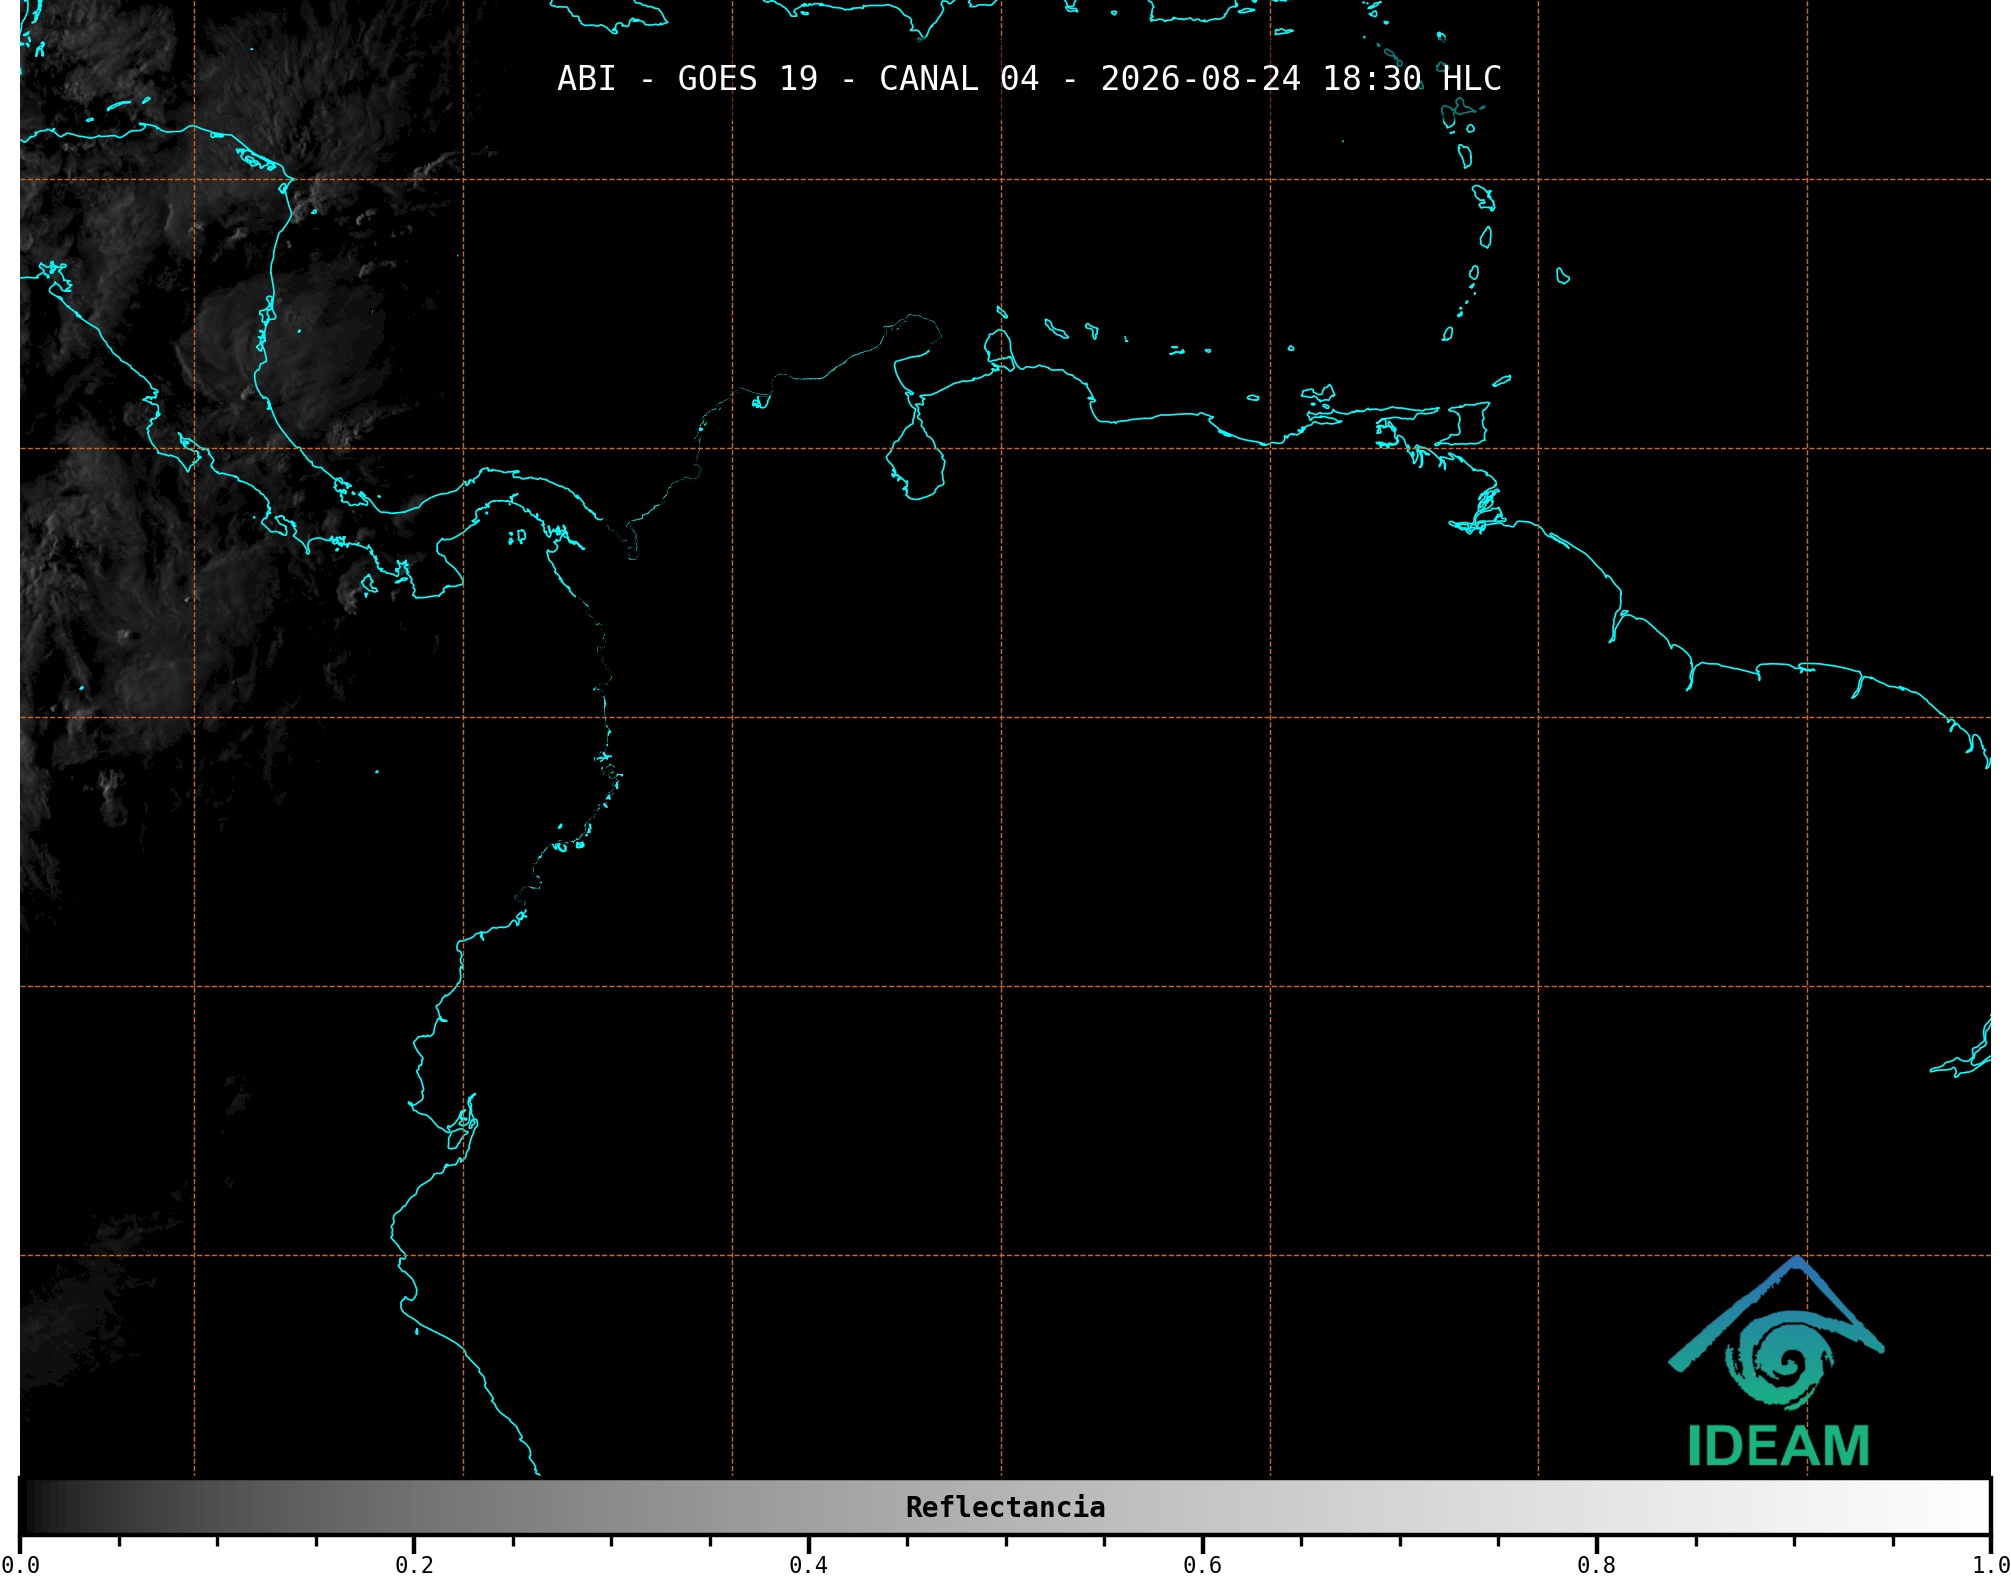Click the 0.4 colorbar tick label
2011x1577 pixels.
coord(808,1564)
